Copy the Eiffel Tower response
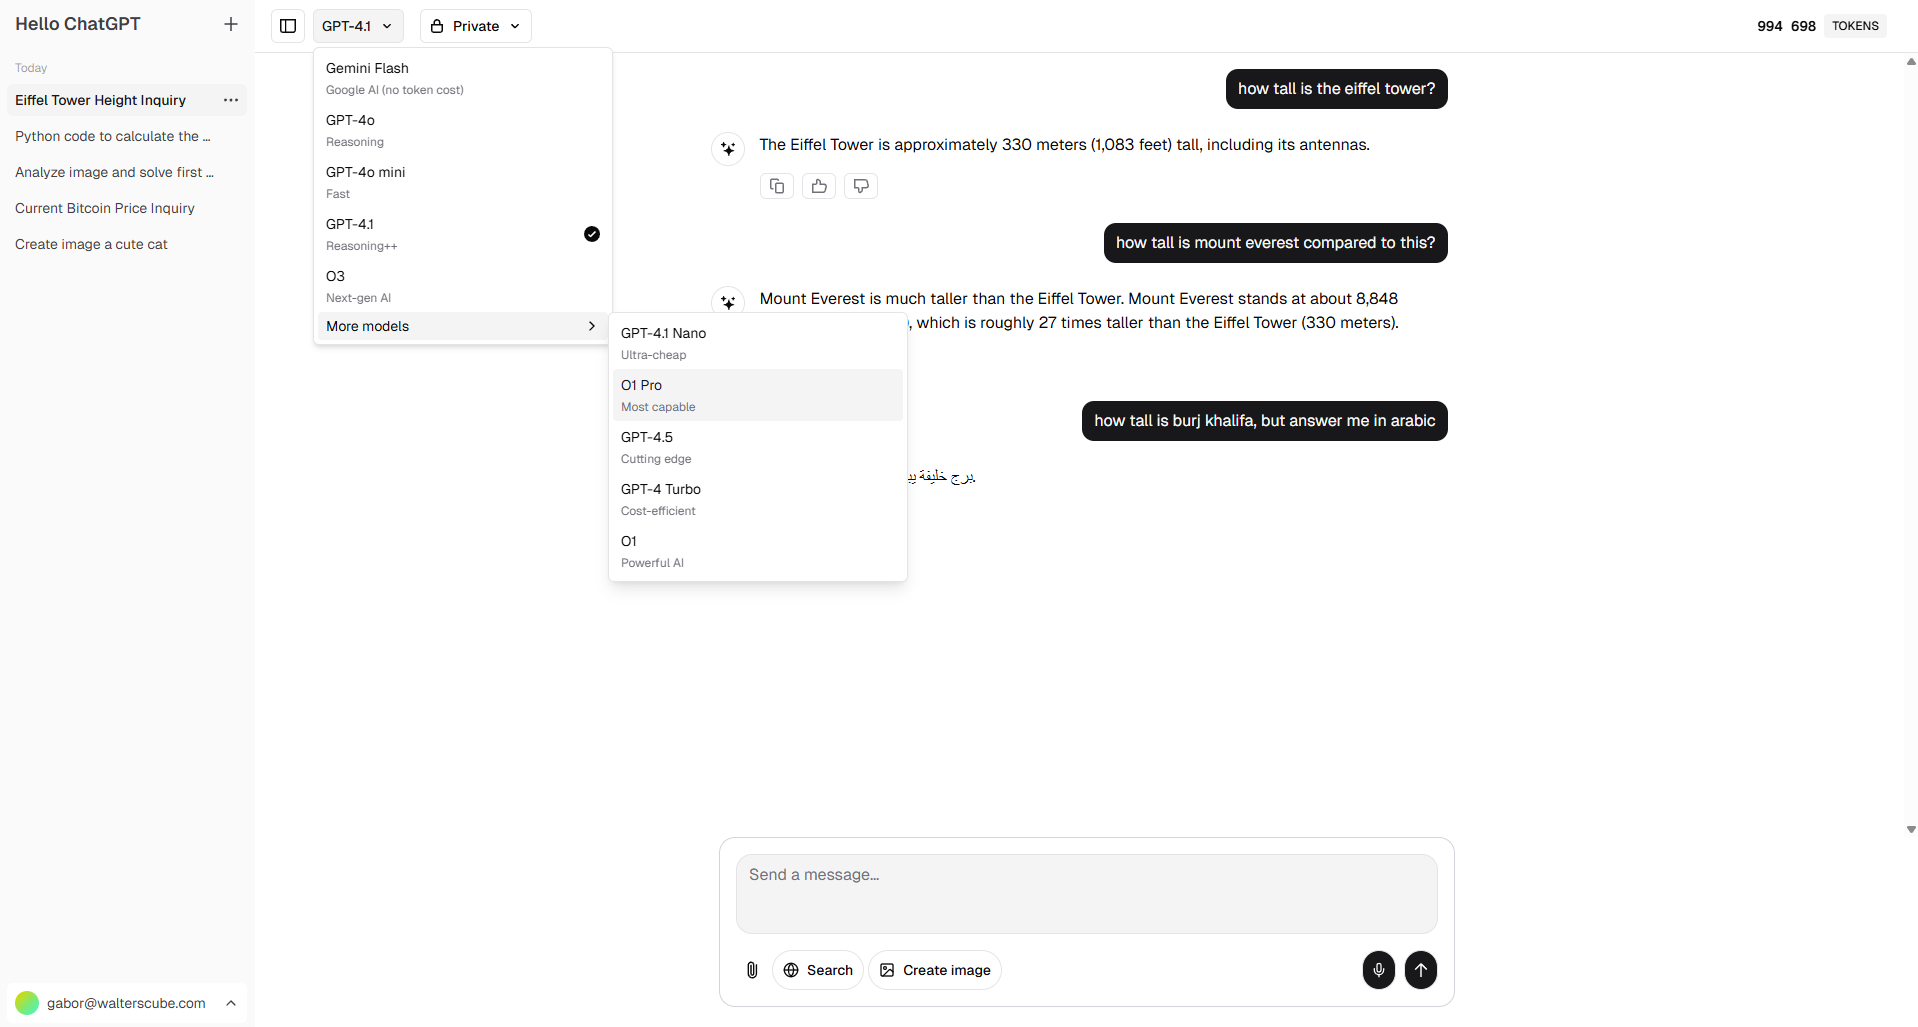1918x1027 pixels. (777, 186)
